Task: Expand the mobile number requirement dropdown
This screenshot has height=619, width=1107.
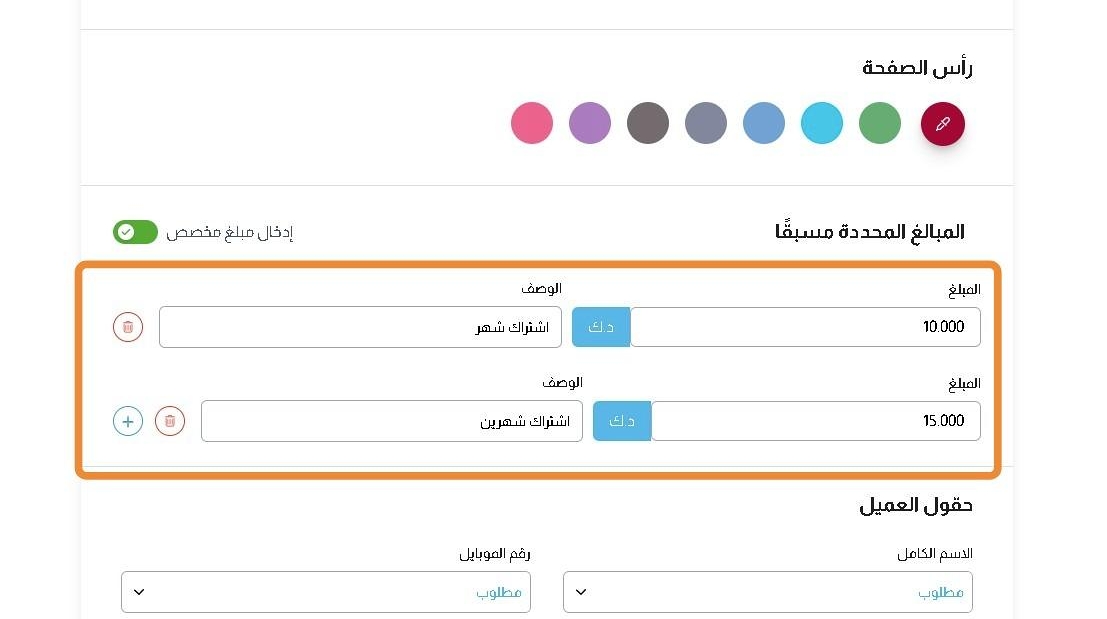Action: [x=325, y=592]
